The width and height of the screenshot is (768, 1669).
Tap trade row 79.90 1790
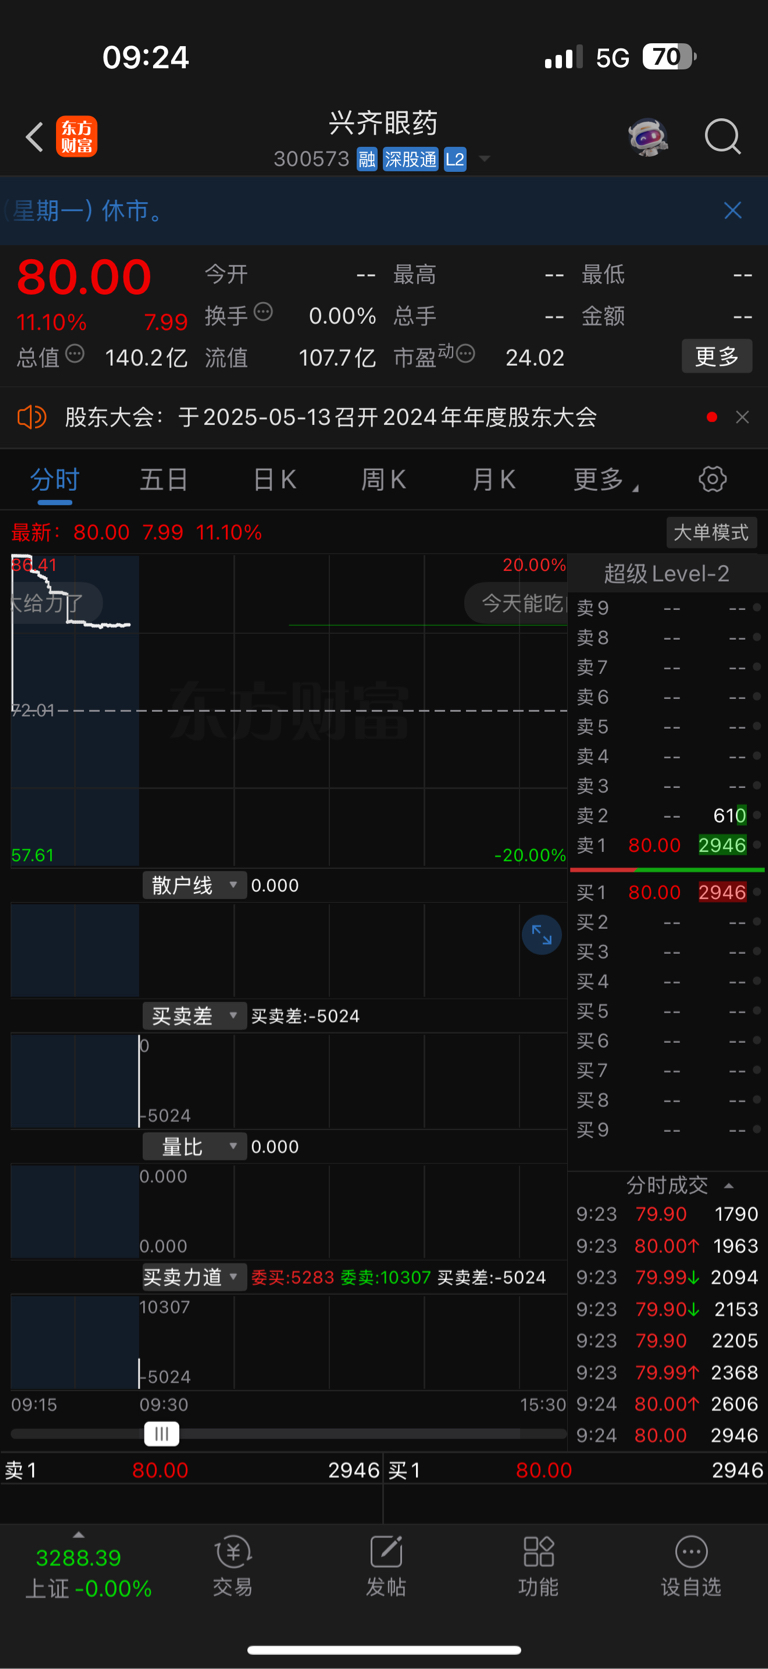pyautogui.click(x=667, y=1214)
